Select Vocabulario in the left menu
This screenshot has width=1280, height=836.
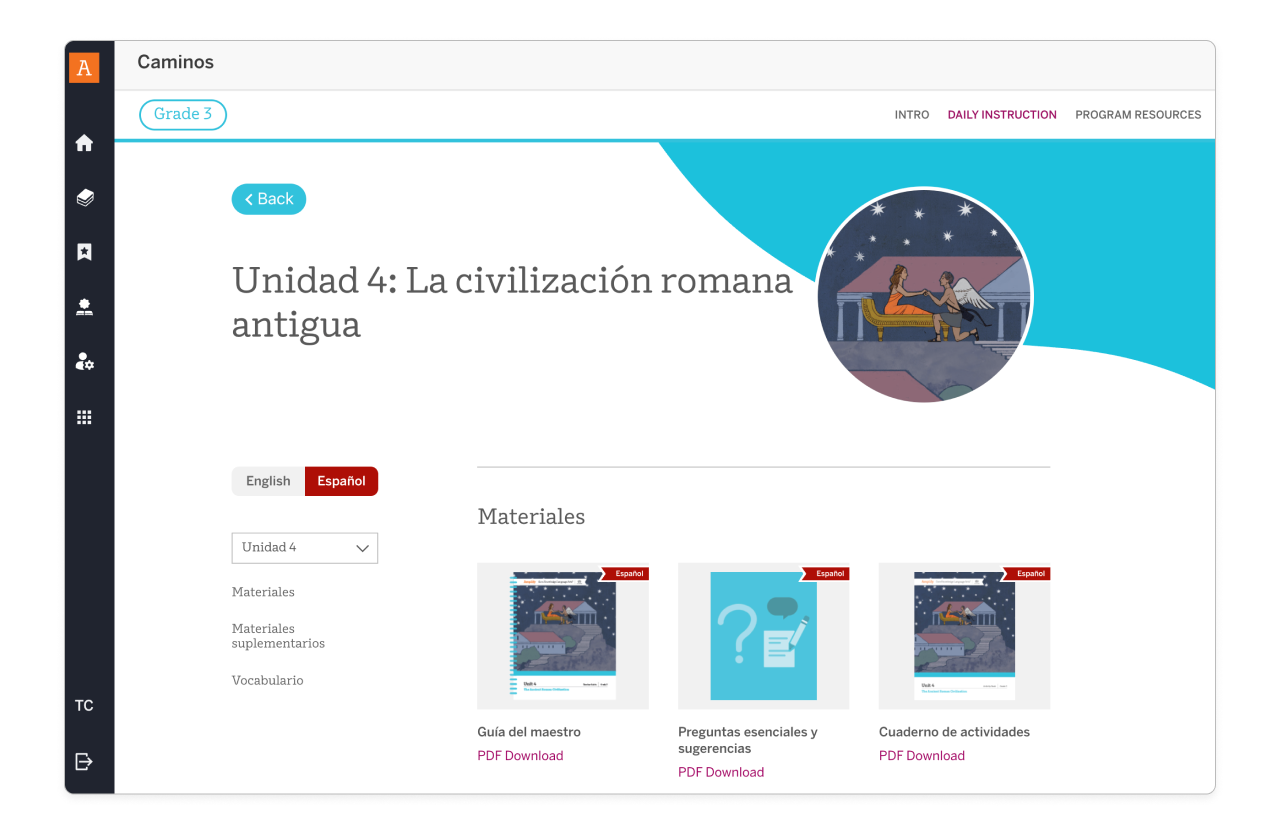267,680
